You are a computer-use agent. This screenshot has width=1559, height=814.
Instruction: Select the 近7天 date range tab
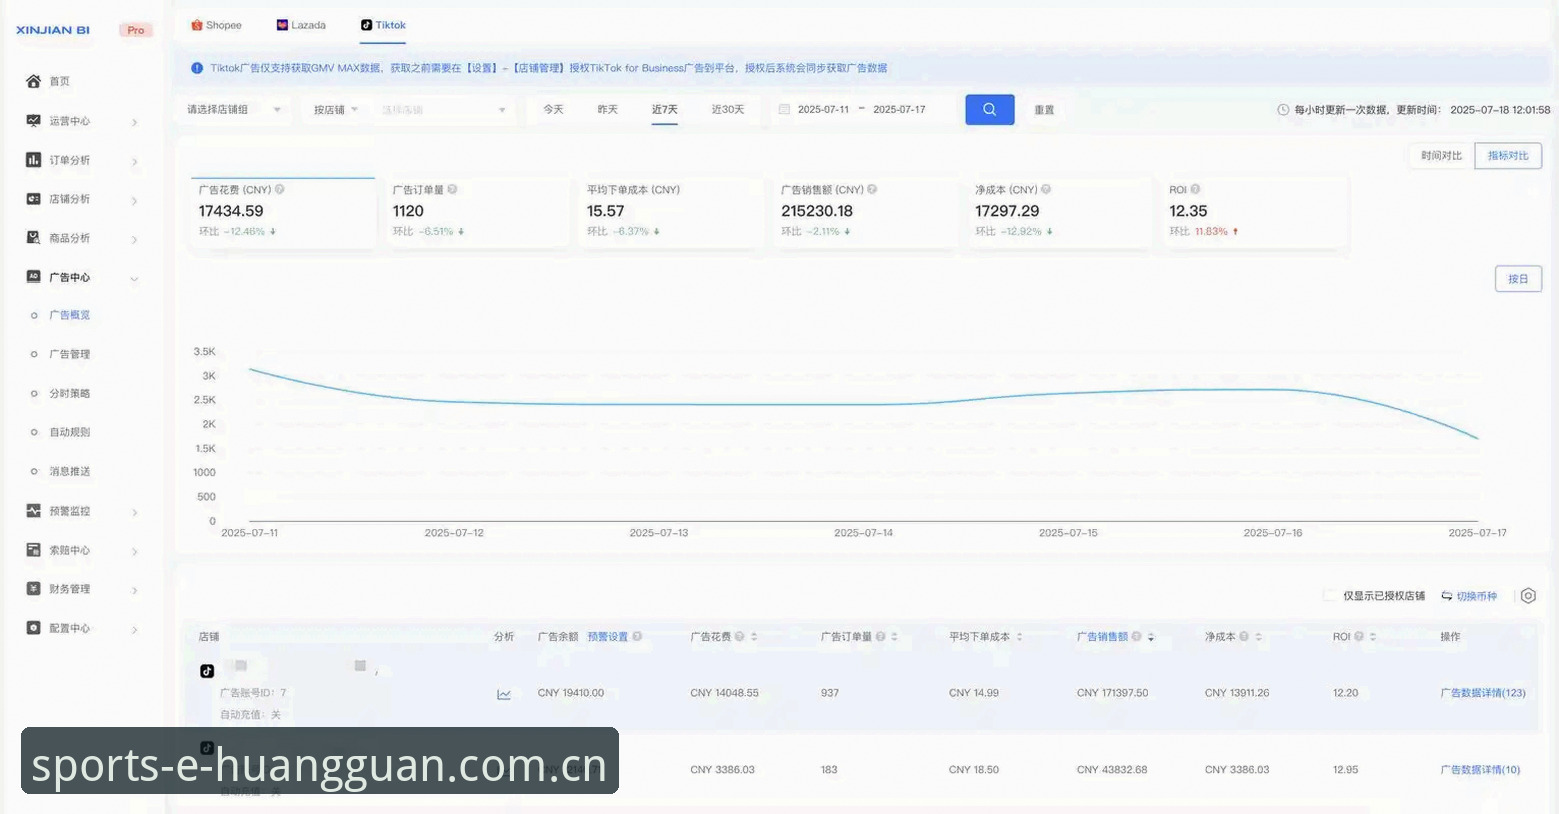(x=665, y=110)
